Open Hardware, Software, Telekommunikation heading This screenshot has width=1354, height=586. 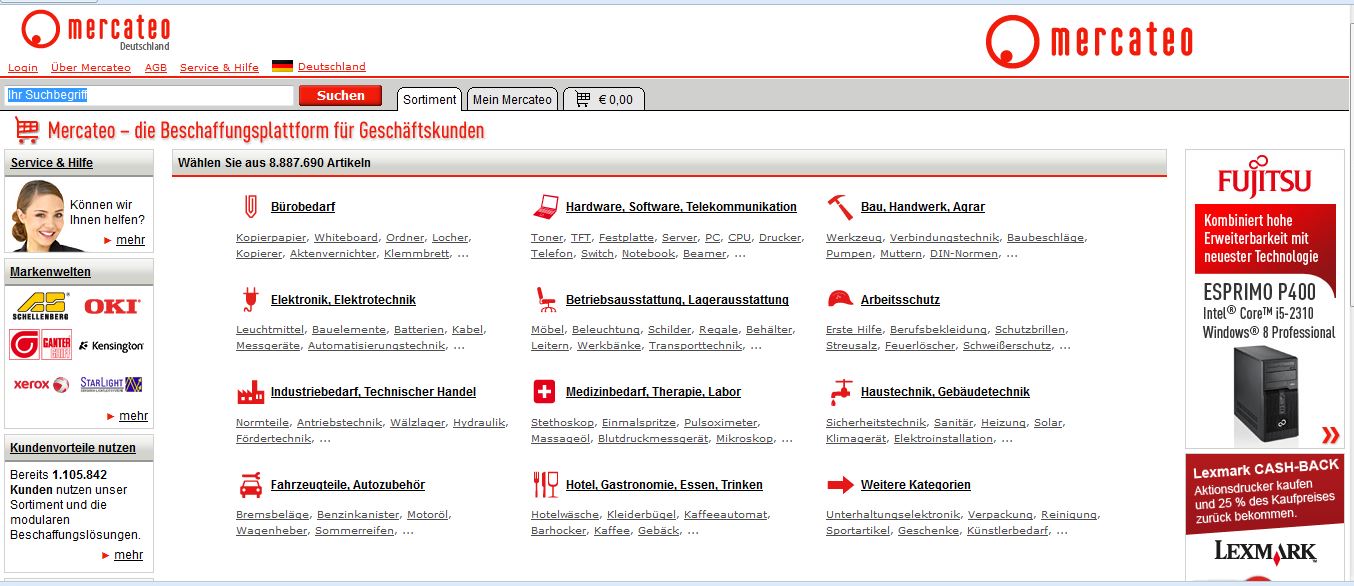click(x=681, y=207)
